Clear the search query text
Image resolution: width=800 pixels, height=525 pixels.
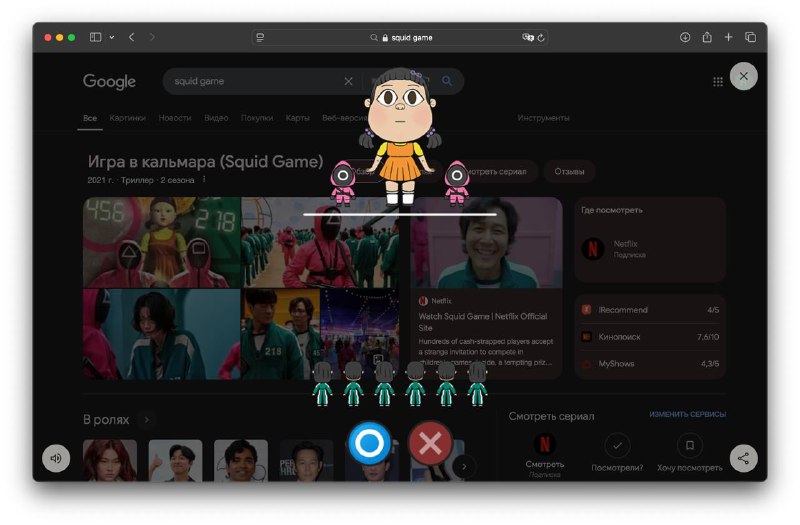click(348, 81)
